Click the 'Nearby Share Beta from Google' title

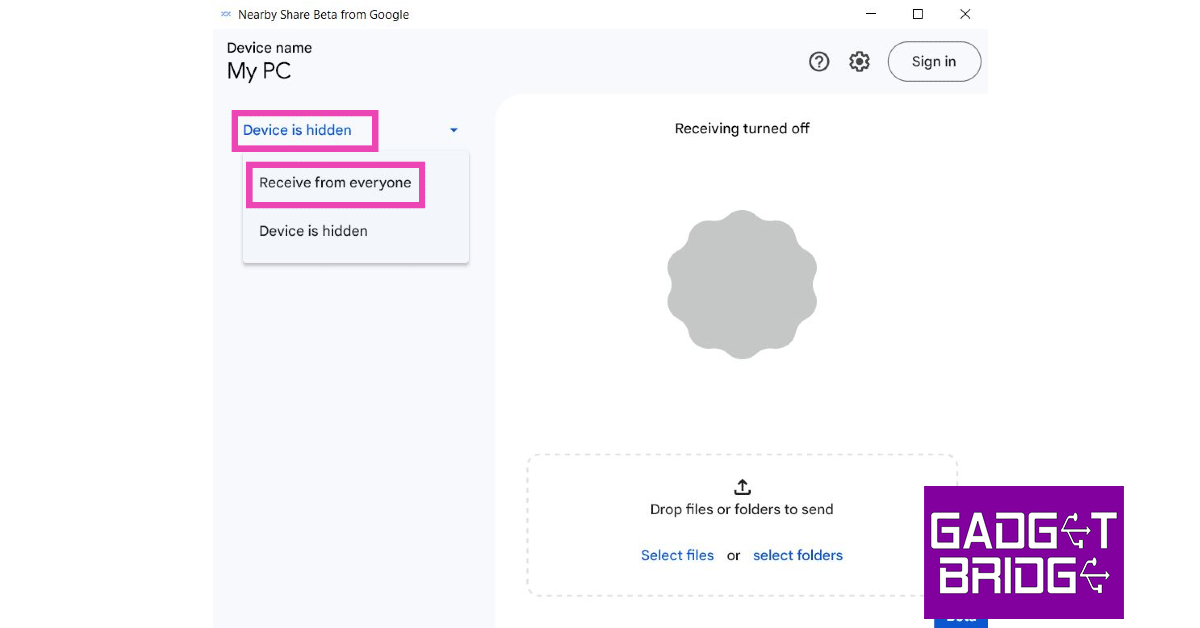pos(323,15)
